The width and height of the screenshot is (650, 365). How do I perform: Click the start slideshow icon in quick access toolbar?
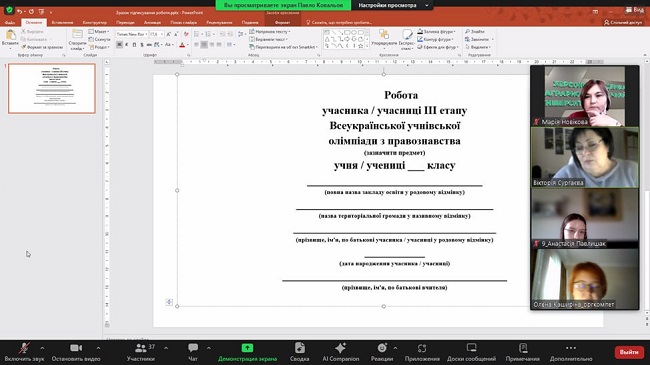[41, 12]
